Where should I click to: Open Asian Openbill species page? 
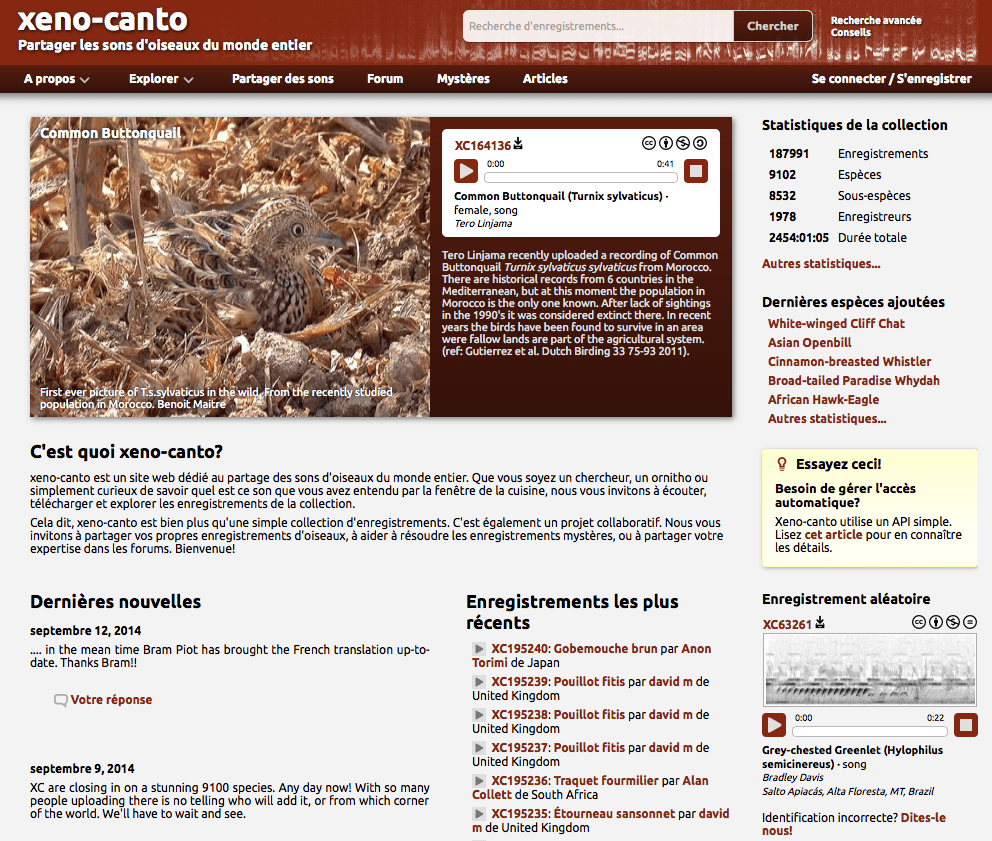pyautogui.click(x=810, y=342)
